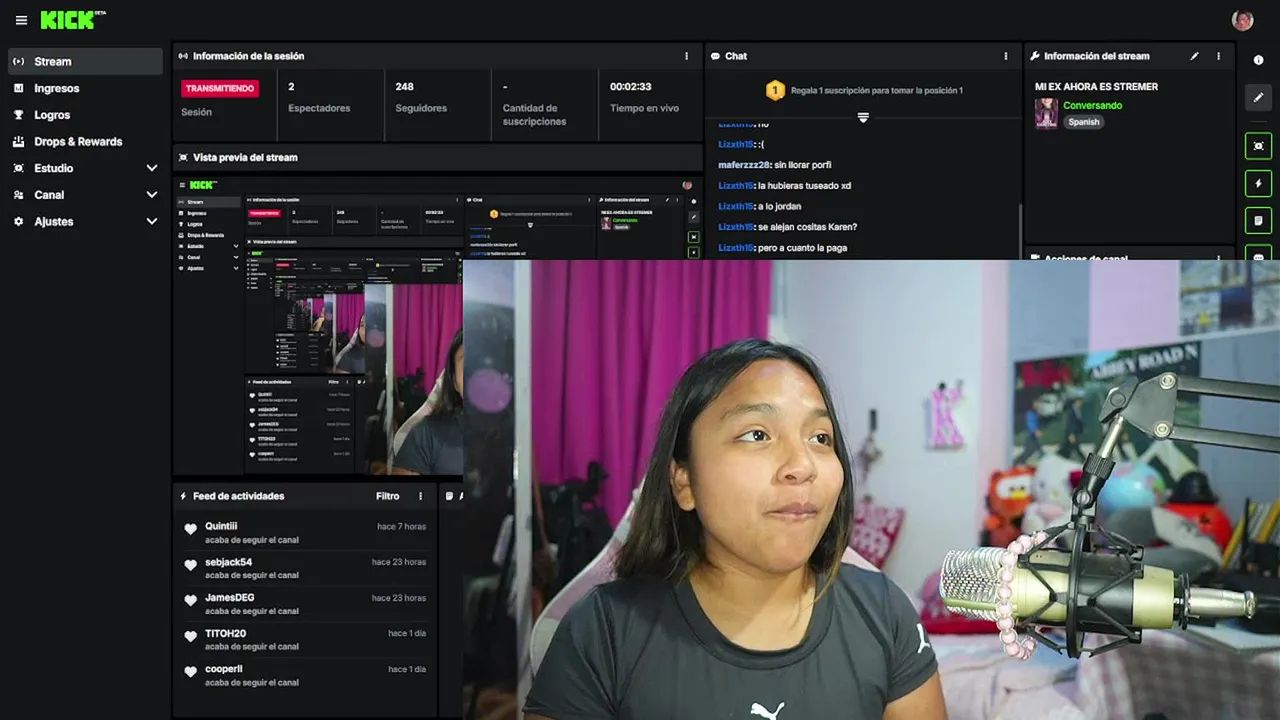Click the TITOH20 follower entry
The width and height of the screenshot is (1280, 720).
pyautogui.click(x=306, y=639)
